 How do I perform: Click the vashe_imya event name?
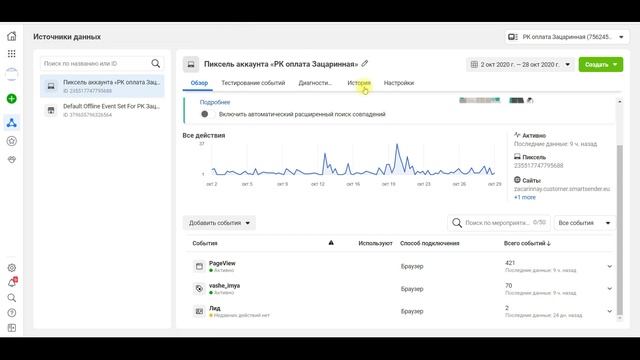coord(224,285)
